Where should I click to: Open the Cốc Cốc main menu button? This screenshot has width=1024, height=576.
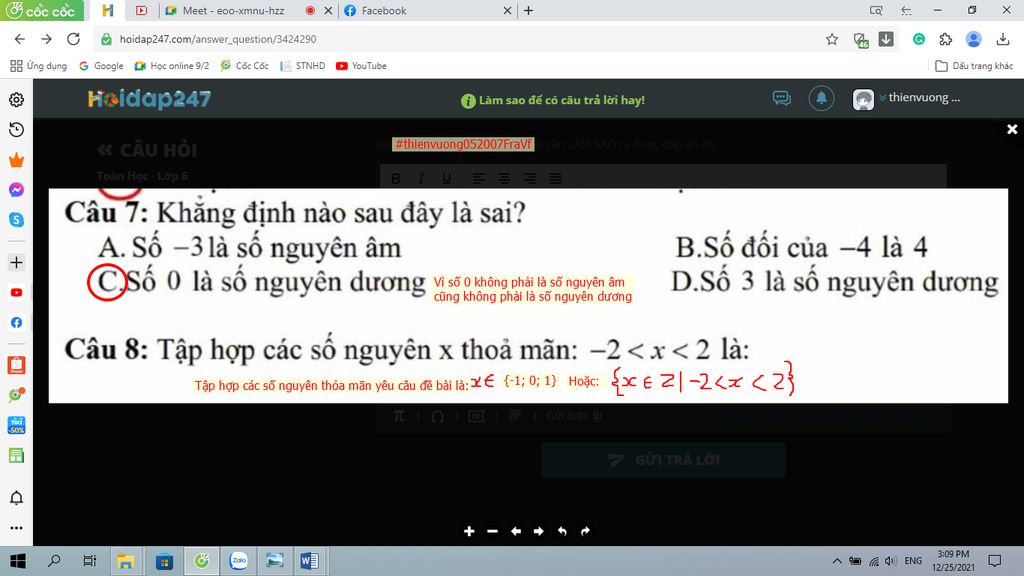(x=41, y=10)
